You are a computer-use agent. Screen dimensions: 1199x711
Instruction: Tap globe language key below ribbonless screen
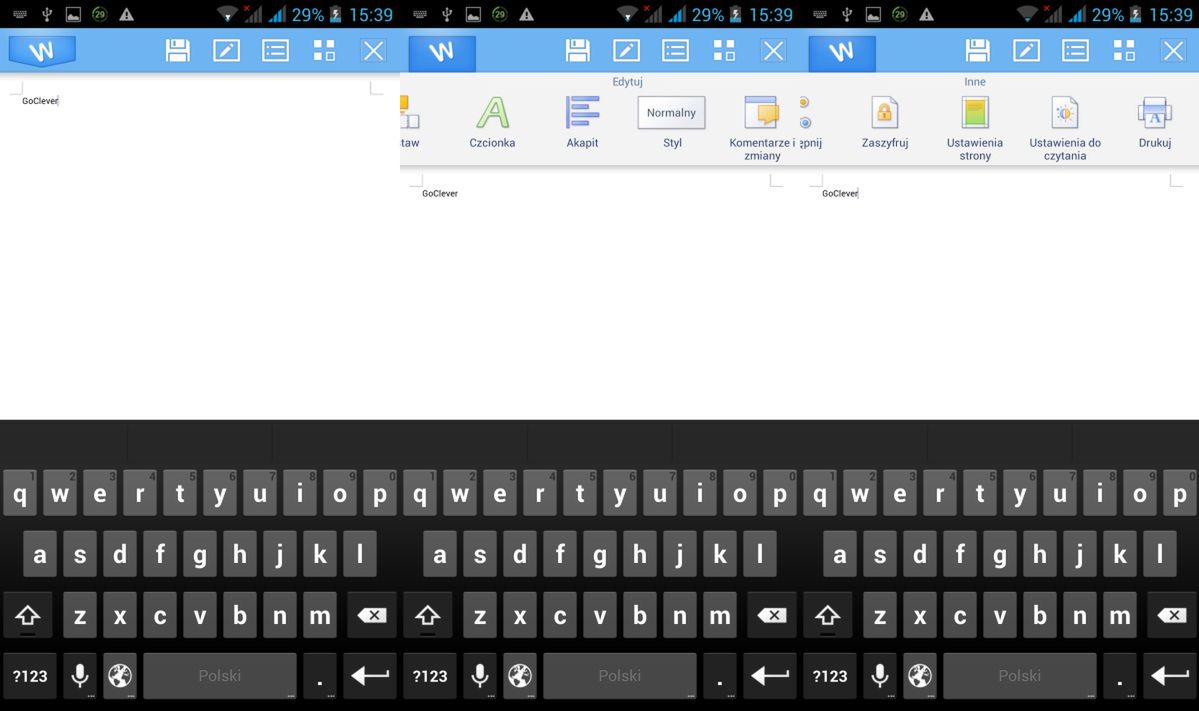(120, 676)
